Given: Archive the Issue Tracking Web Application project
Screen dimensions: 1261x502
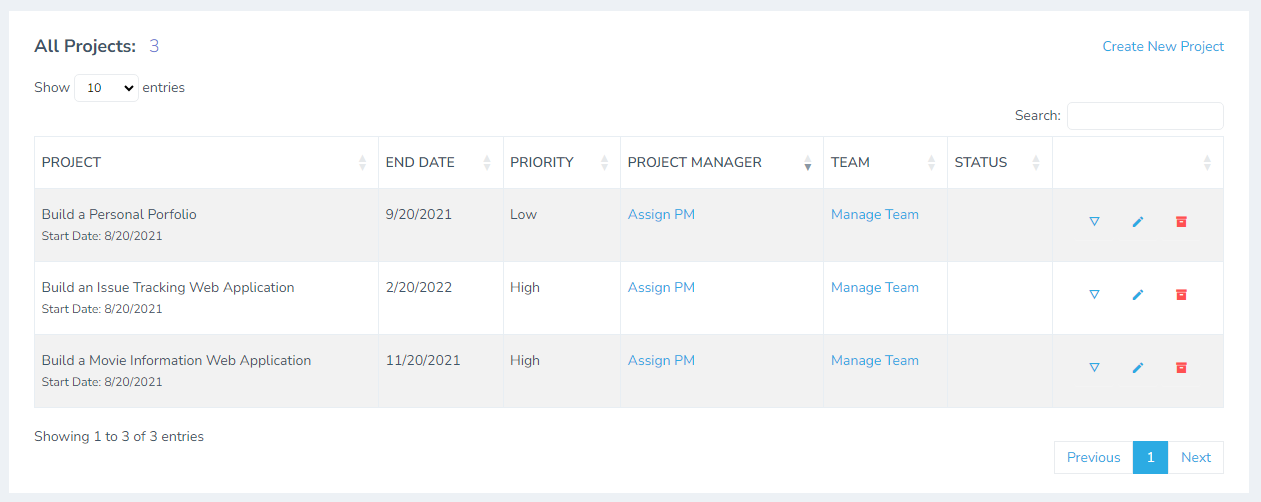Looking at the screenshot, I should point(1181,294).
